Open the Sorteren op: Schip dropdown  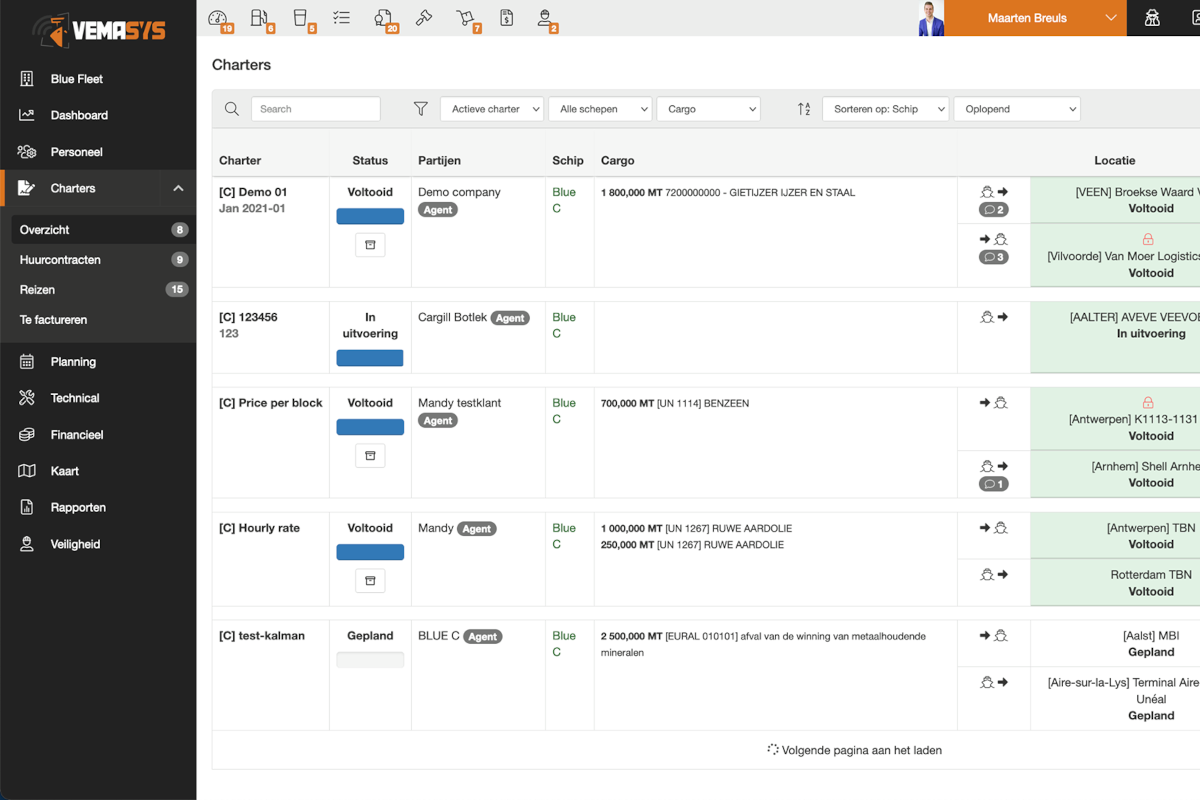coord(885,109)
